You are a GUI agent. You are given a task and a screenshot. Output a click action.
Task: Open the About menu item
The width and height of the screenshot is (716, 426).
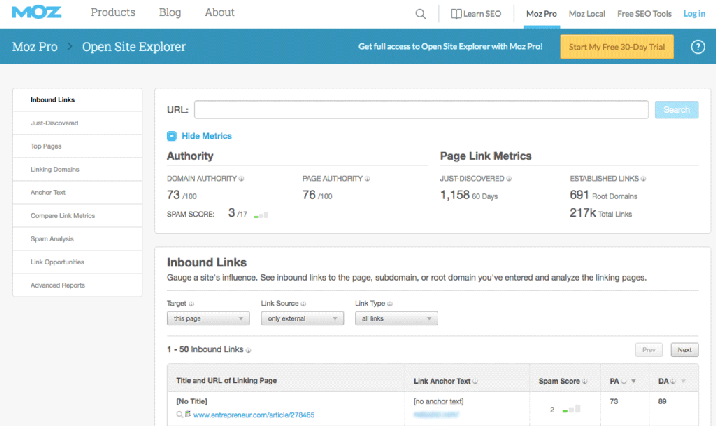point(220,12)
